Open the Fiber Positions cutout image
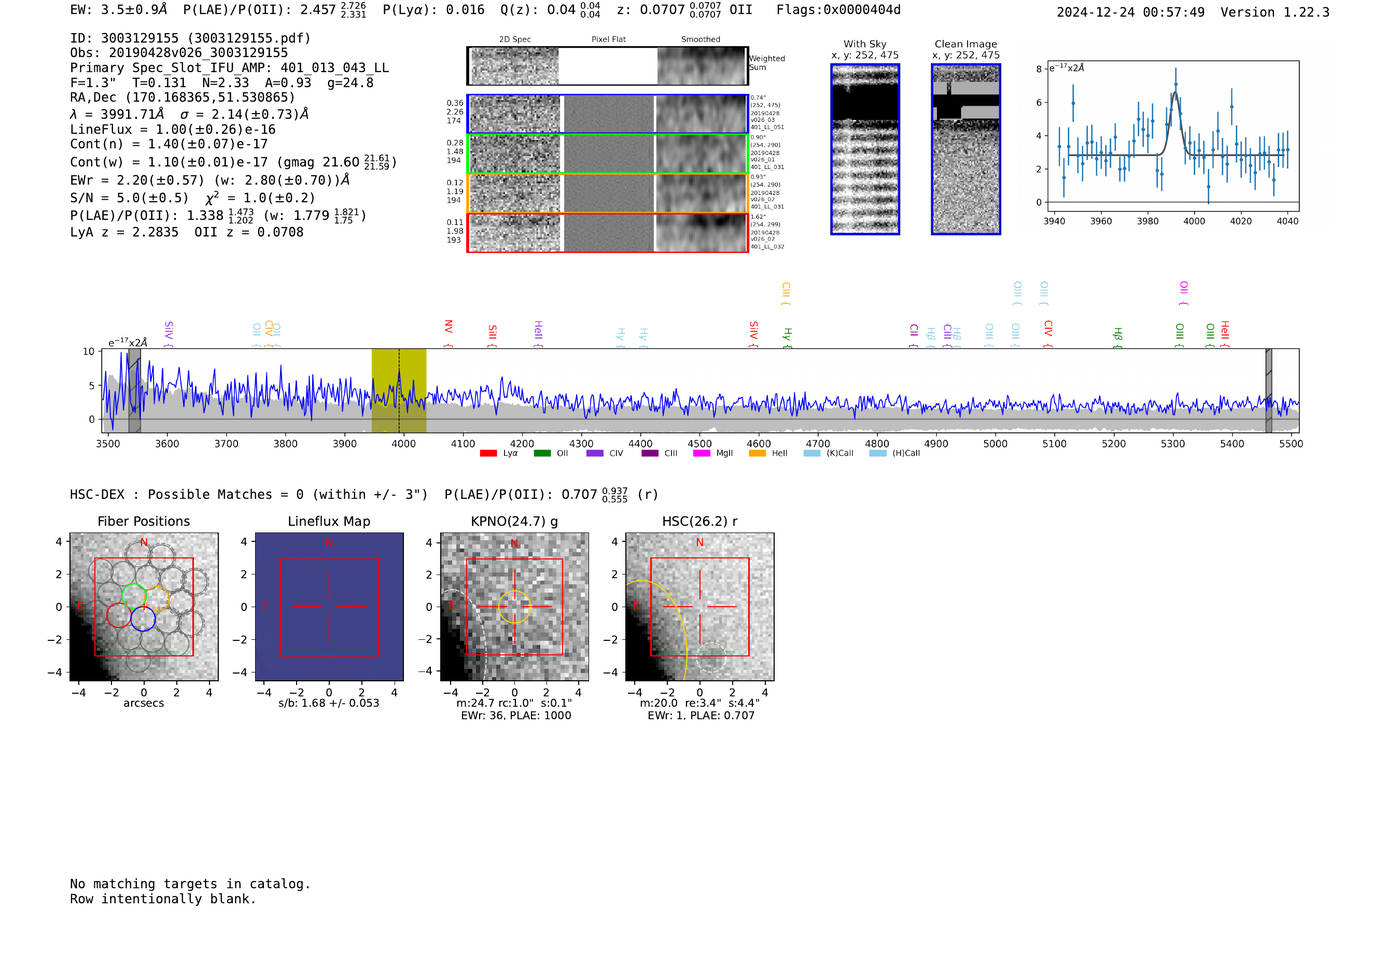Image resolution: width=1400 pixels, height=953 pixels. click(x=144, y=607)
